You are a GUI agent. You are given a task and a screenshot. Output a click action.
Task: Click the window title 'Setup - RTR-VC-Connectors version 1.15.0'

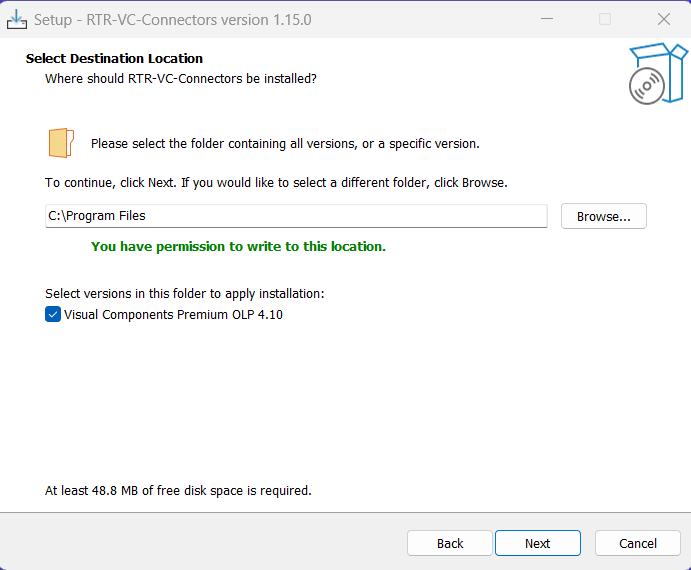[x=173, y=20]
